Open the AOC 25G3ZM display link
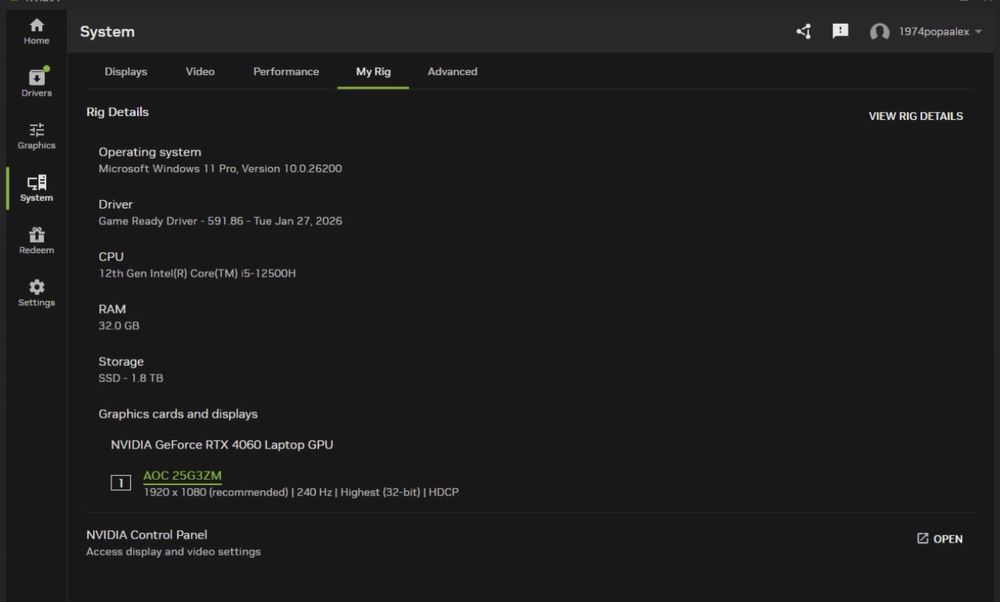Image resolution: width=1000 pixels, height=602 pixels. coord(182,476)
